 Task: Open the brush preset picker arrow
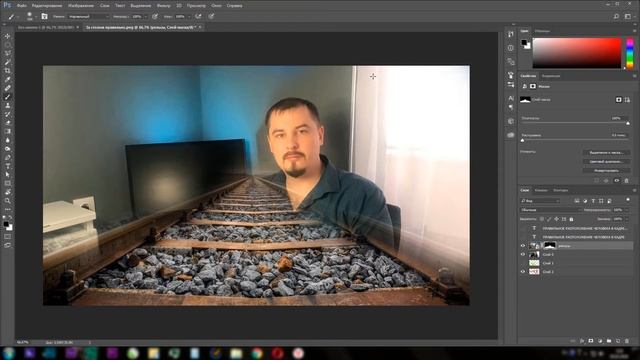[35, 17]
